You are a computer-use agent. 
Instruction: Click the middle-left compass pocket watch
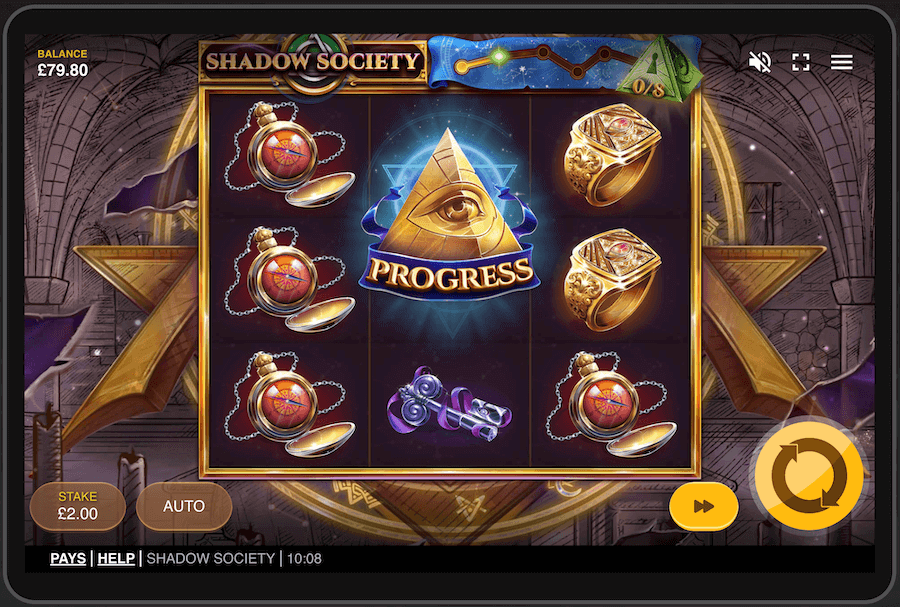tap(289, 279)
